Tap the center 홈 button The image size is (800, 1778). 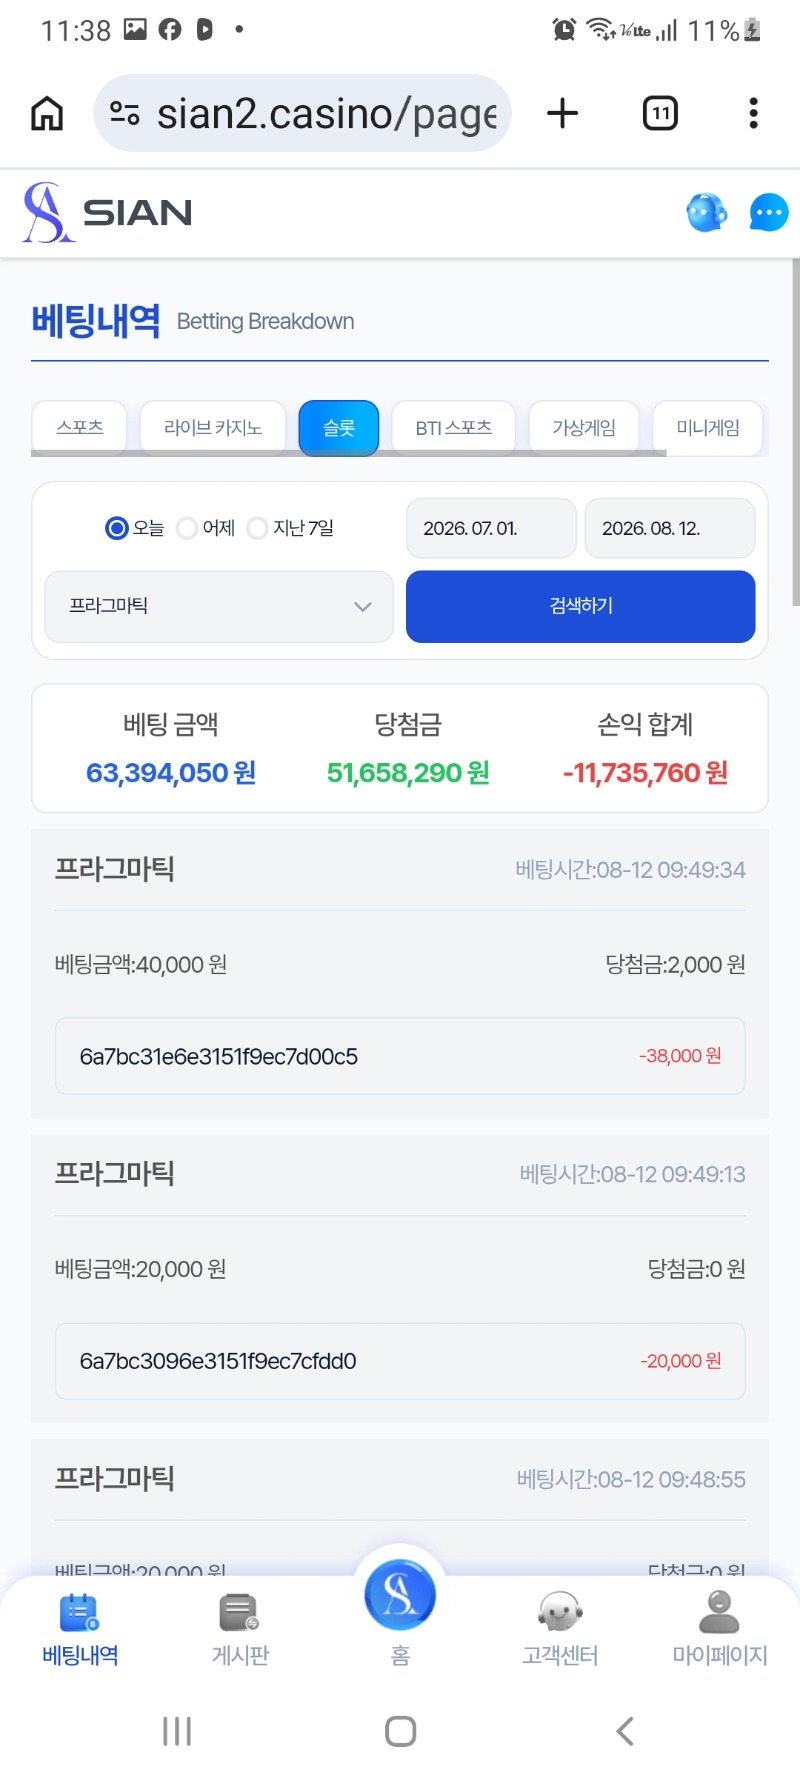coord(400,1594)
